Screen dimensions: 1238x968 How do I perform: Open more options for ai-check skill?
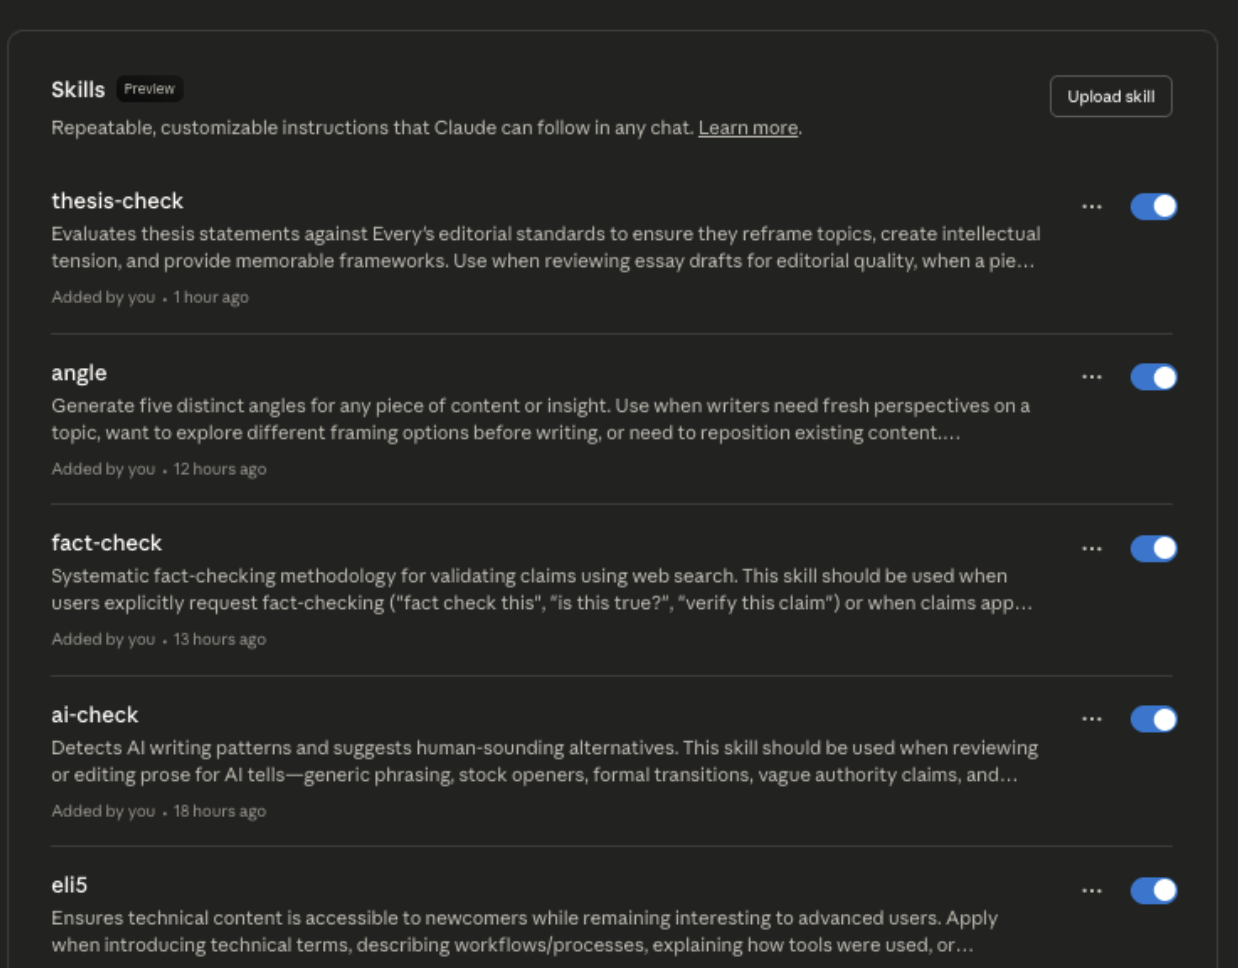point(1091,719)
